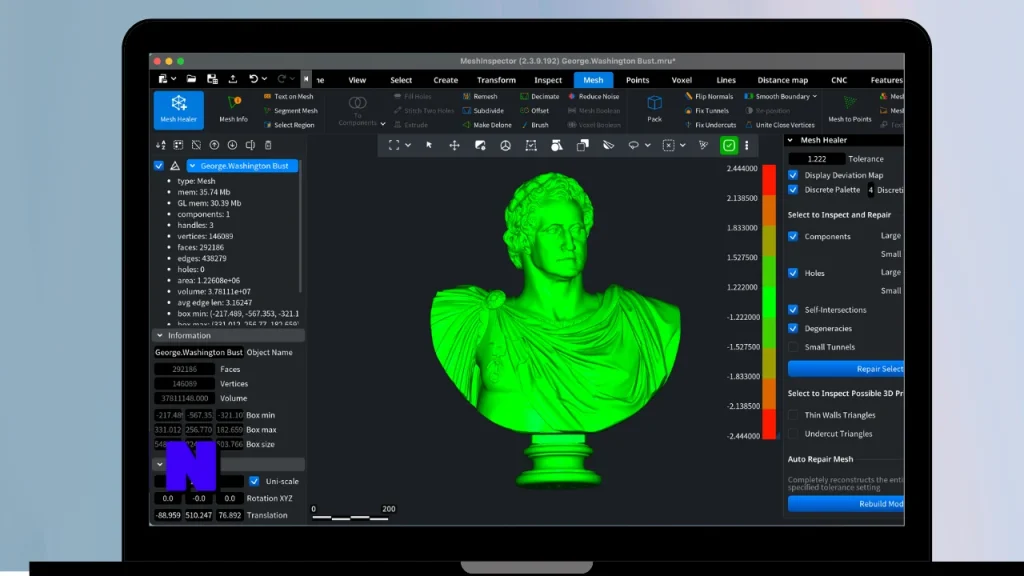Click the Subdivide tool
This screenshot has height=576, width=1024.
tap(483, 110)
